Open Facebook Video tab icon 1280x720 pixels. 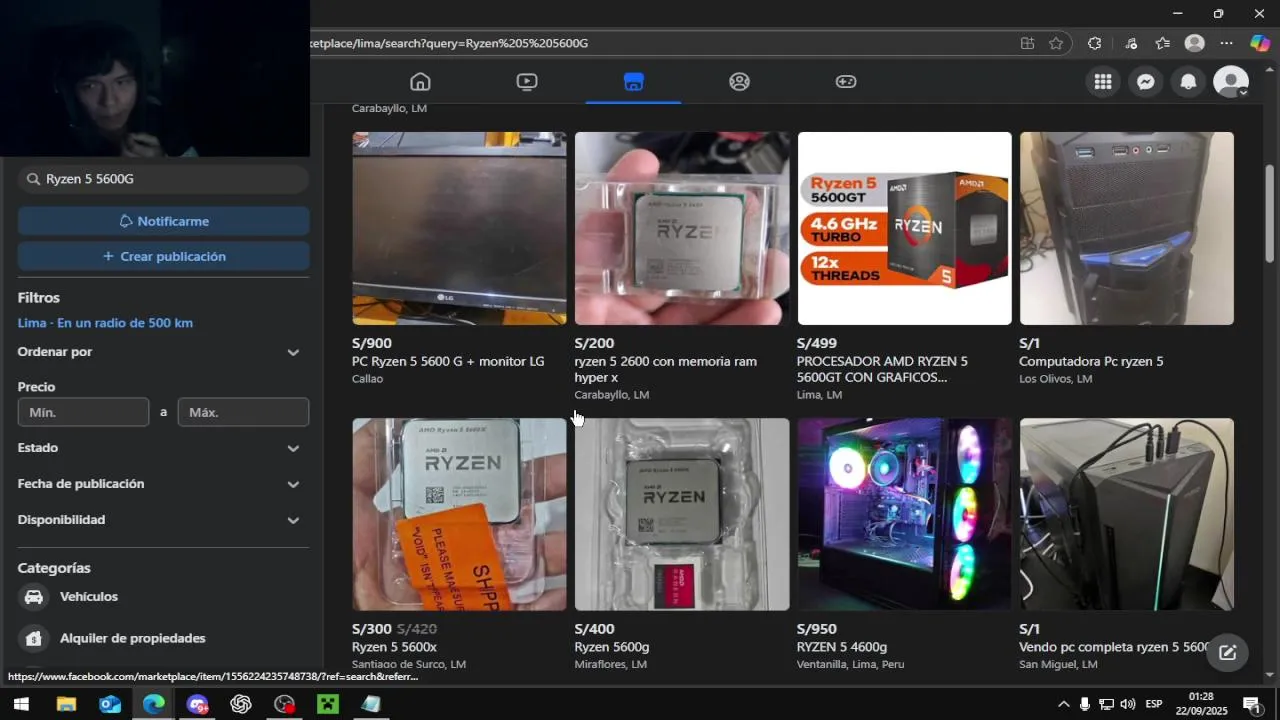(x=527, y=82)
